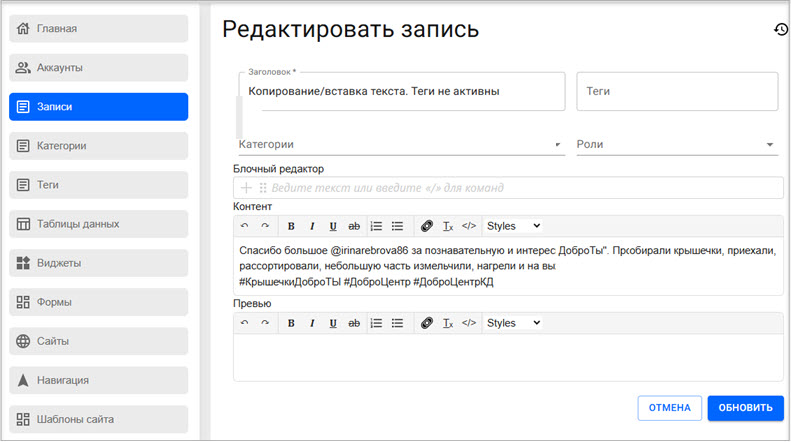Open Виджеты sidebar section
Viewport: 791px width, 442px height.
(x=98, y=263)
